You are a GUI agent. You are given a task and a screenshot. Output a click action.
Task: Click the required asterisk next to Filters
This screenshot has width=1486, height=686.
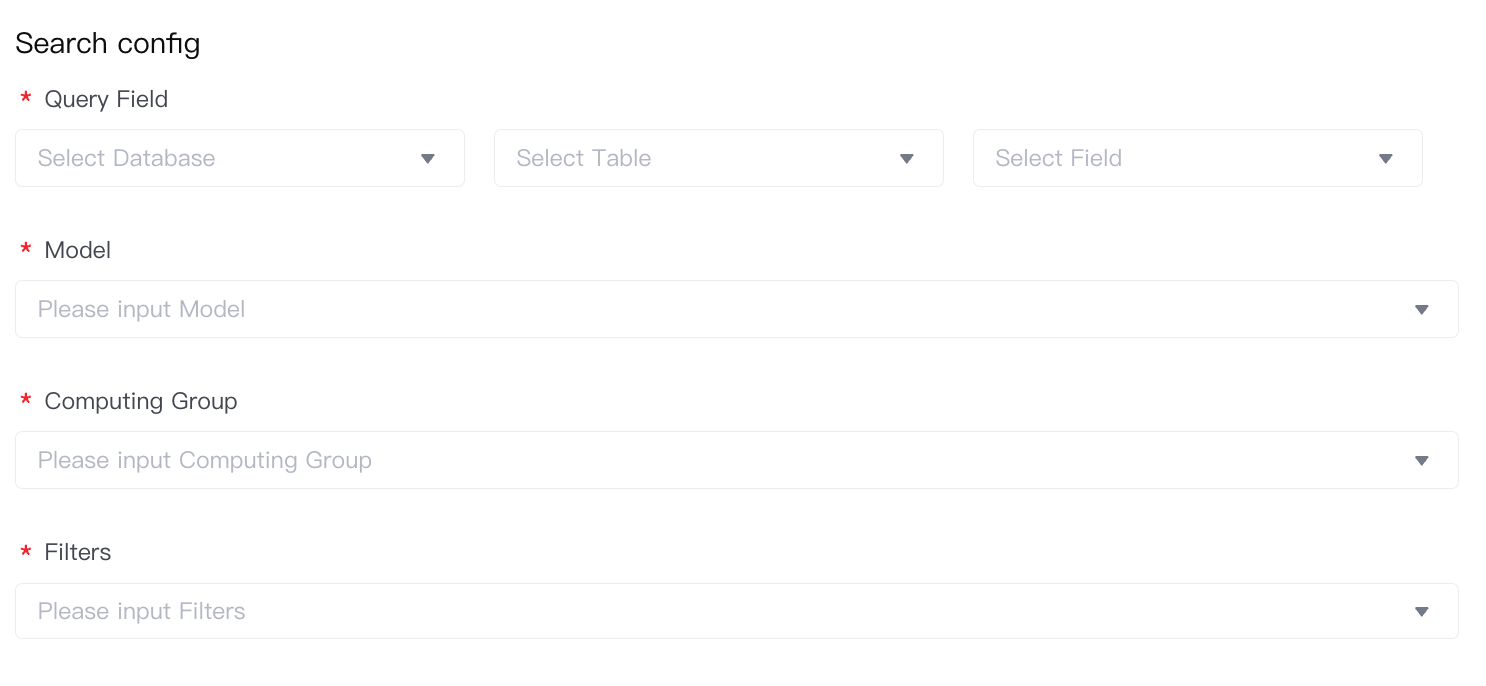tap(26, 553)
